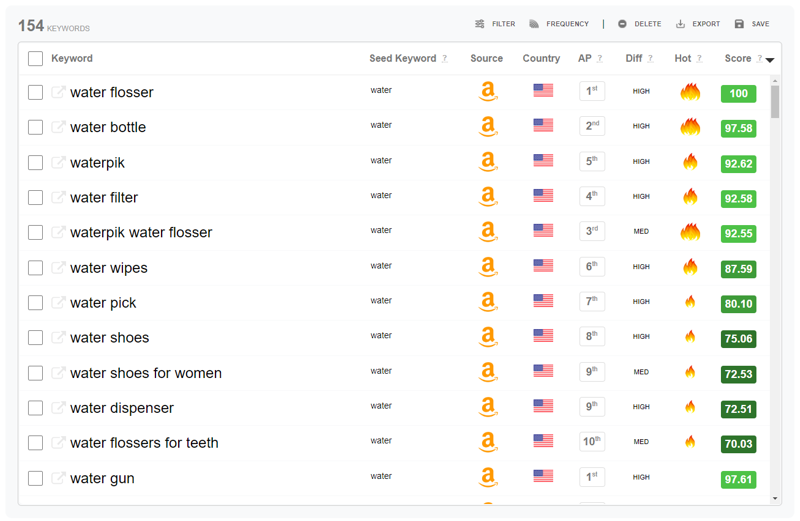Open waterpik external link icon
Screen dimensions: 800x521
58,162
